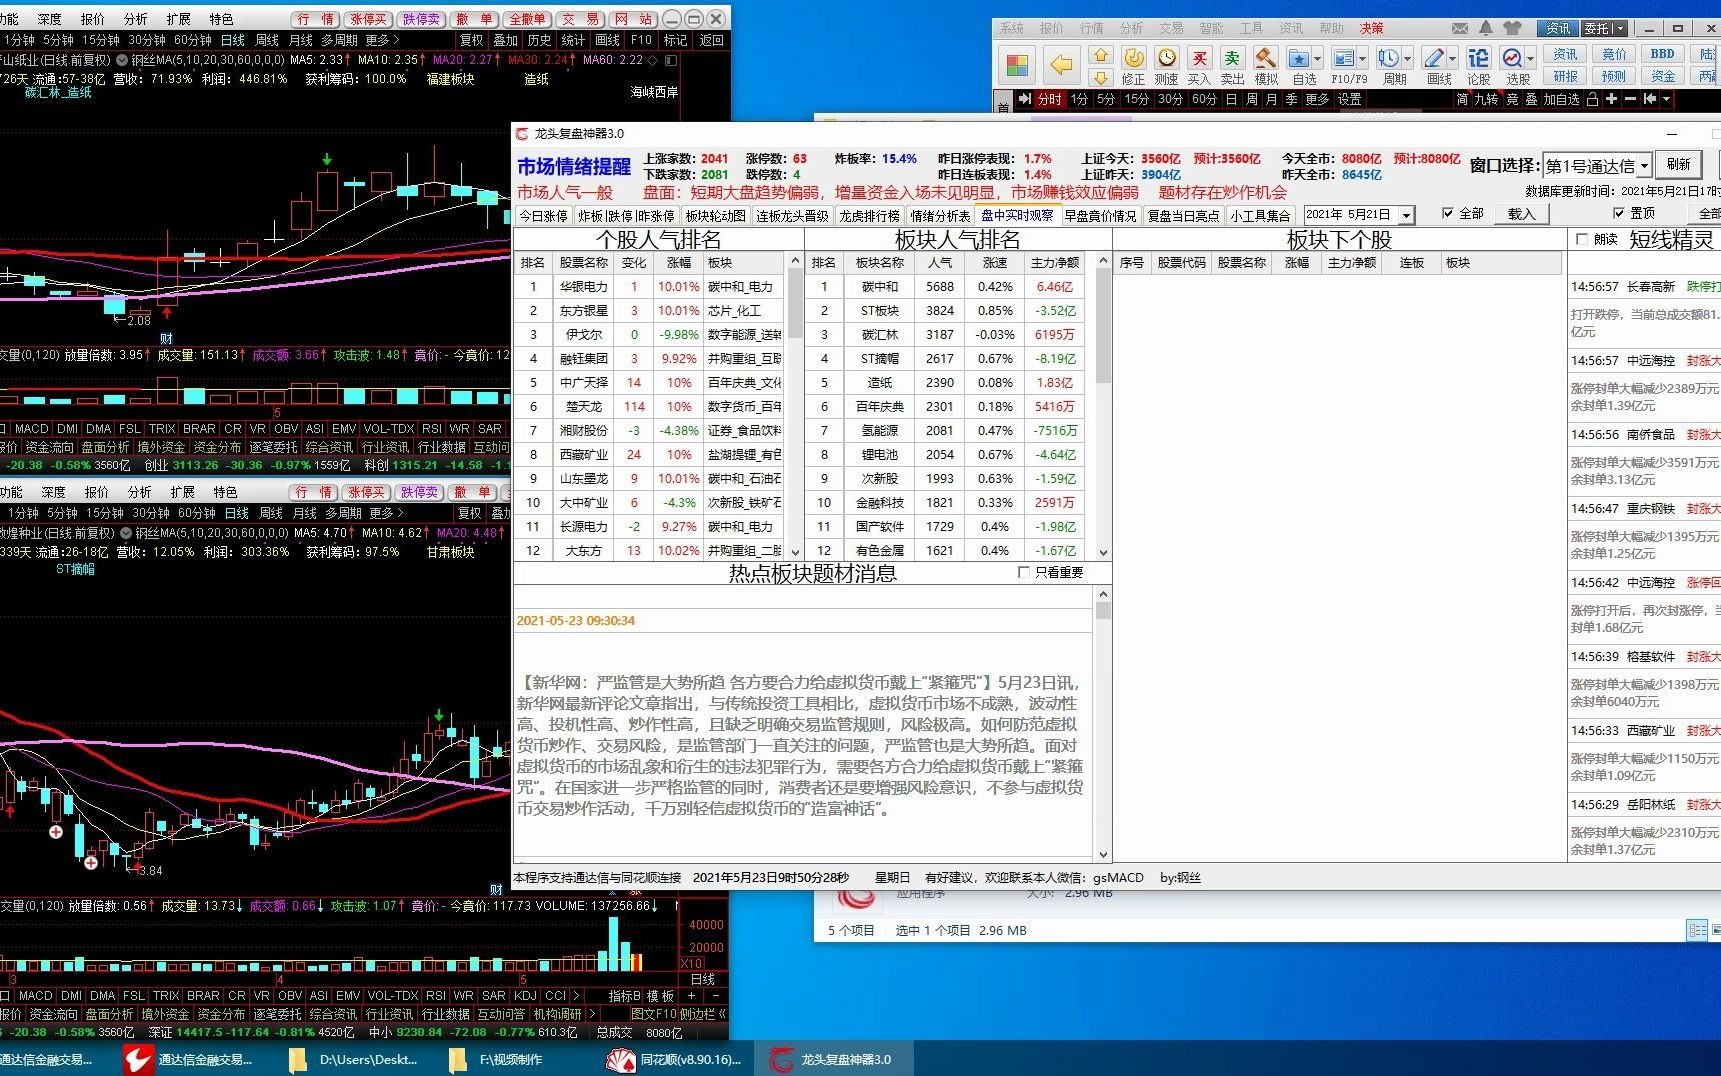Click the 刷新 refresh button
Viewport: 1721px width, 1076px height.
1679,165
